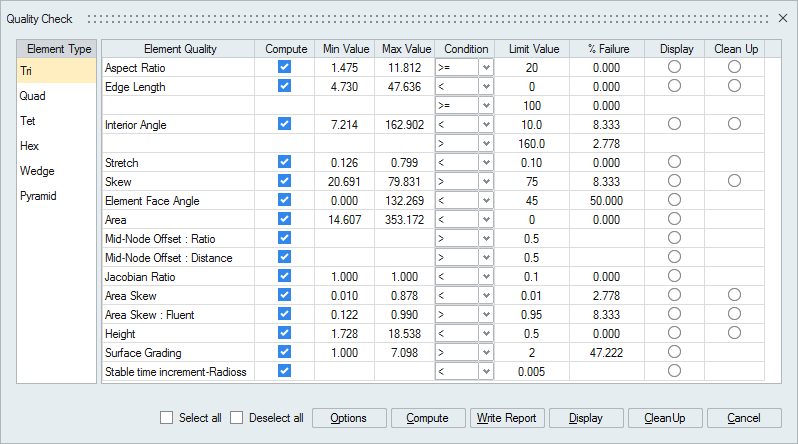This screenshot has width=798, height=444.
Task: Select the Clean Up radio for Skew
Action: pos(735,181)
